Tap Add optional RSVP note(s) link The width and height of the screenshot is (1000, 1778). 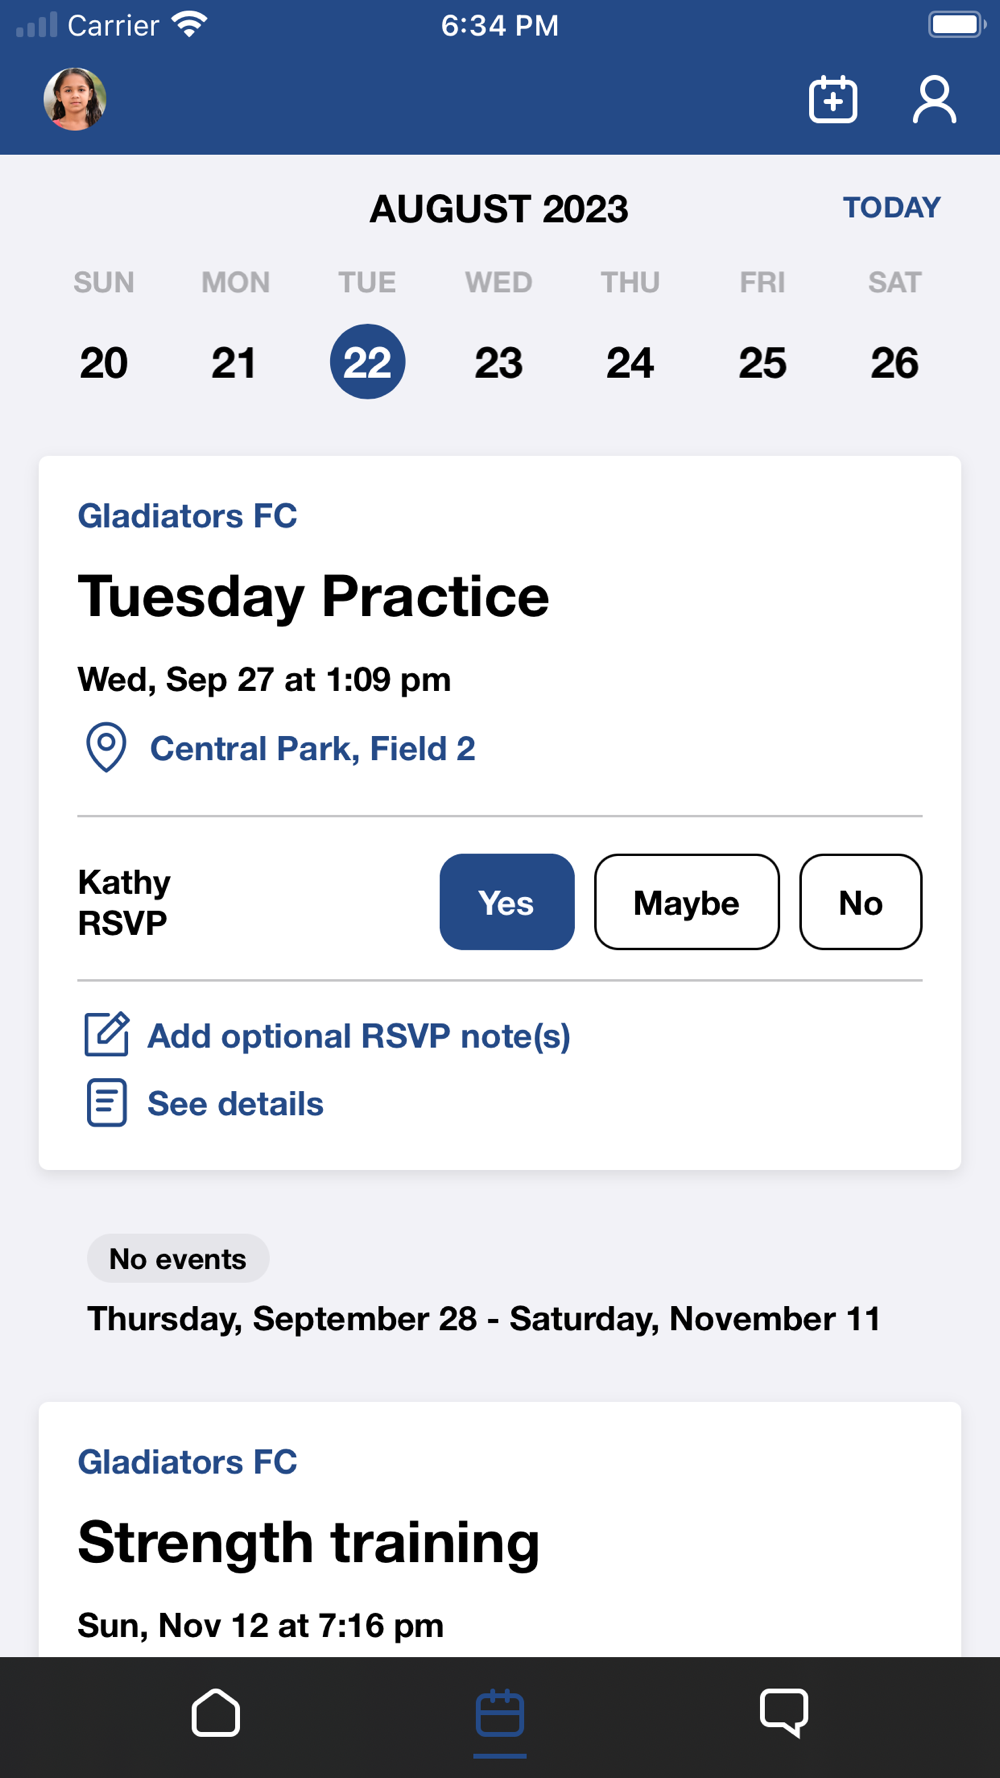tap(359, 1036)
